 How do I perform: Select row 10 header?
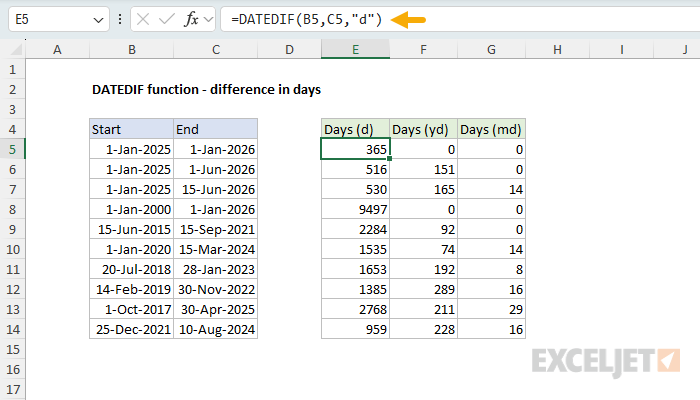(x=12, y=249)
